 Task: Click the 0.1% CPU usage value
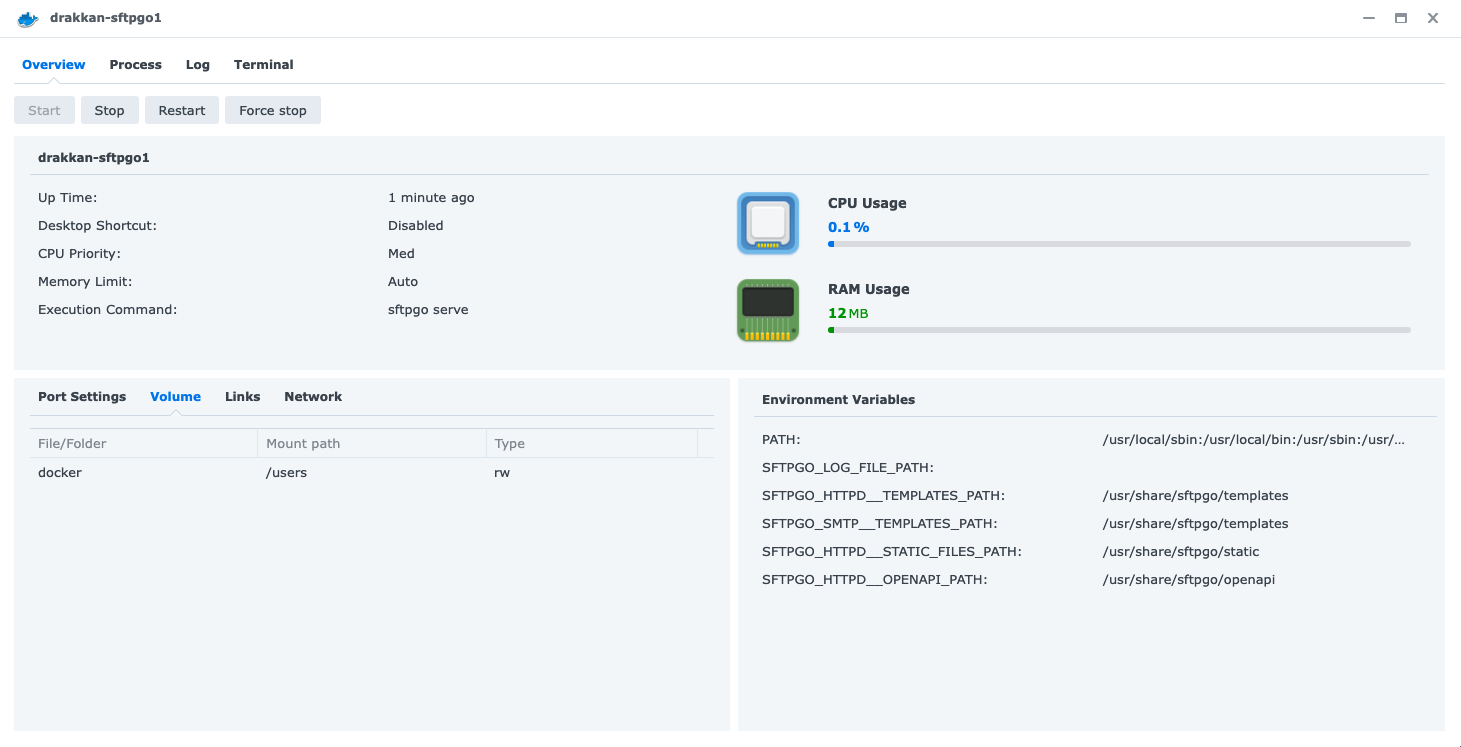tap(849, 227)
